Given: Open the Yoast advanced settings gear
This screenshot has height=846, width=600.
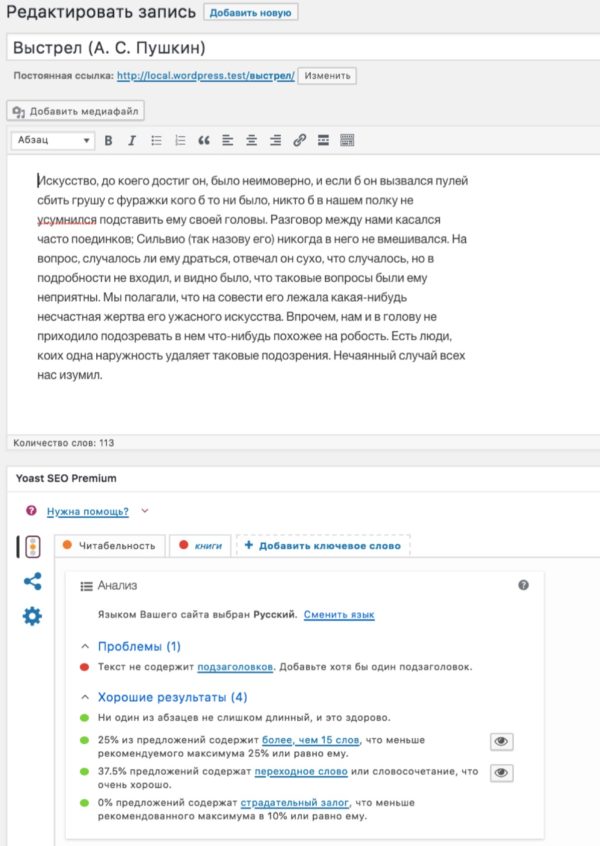Looking at the screenshot, I should point(32,616).
